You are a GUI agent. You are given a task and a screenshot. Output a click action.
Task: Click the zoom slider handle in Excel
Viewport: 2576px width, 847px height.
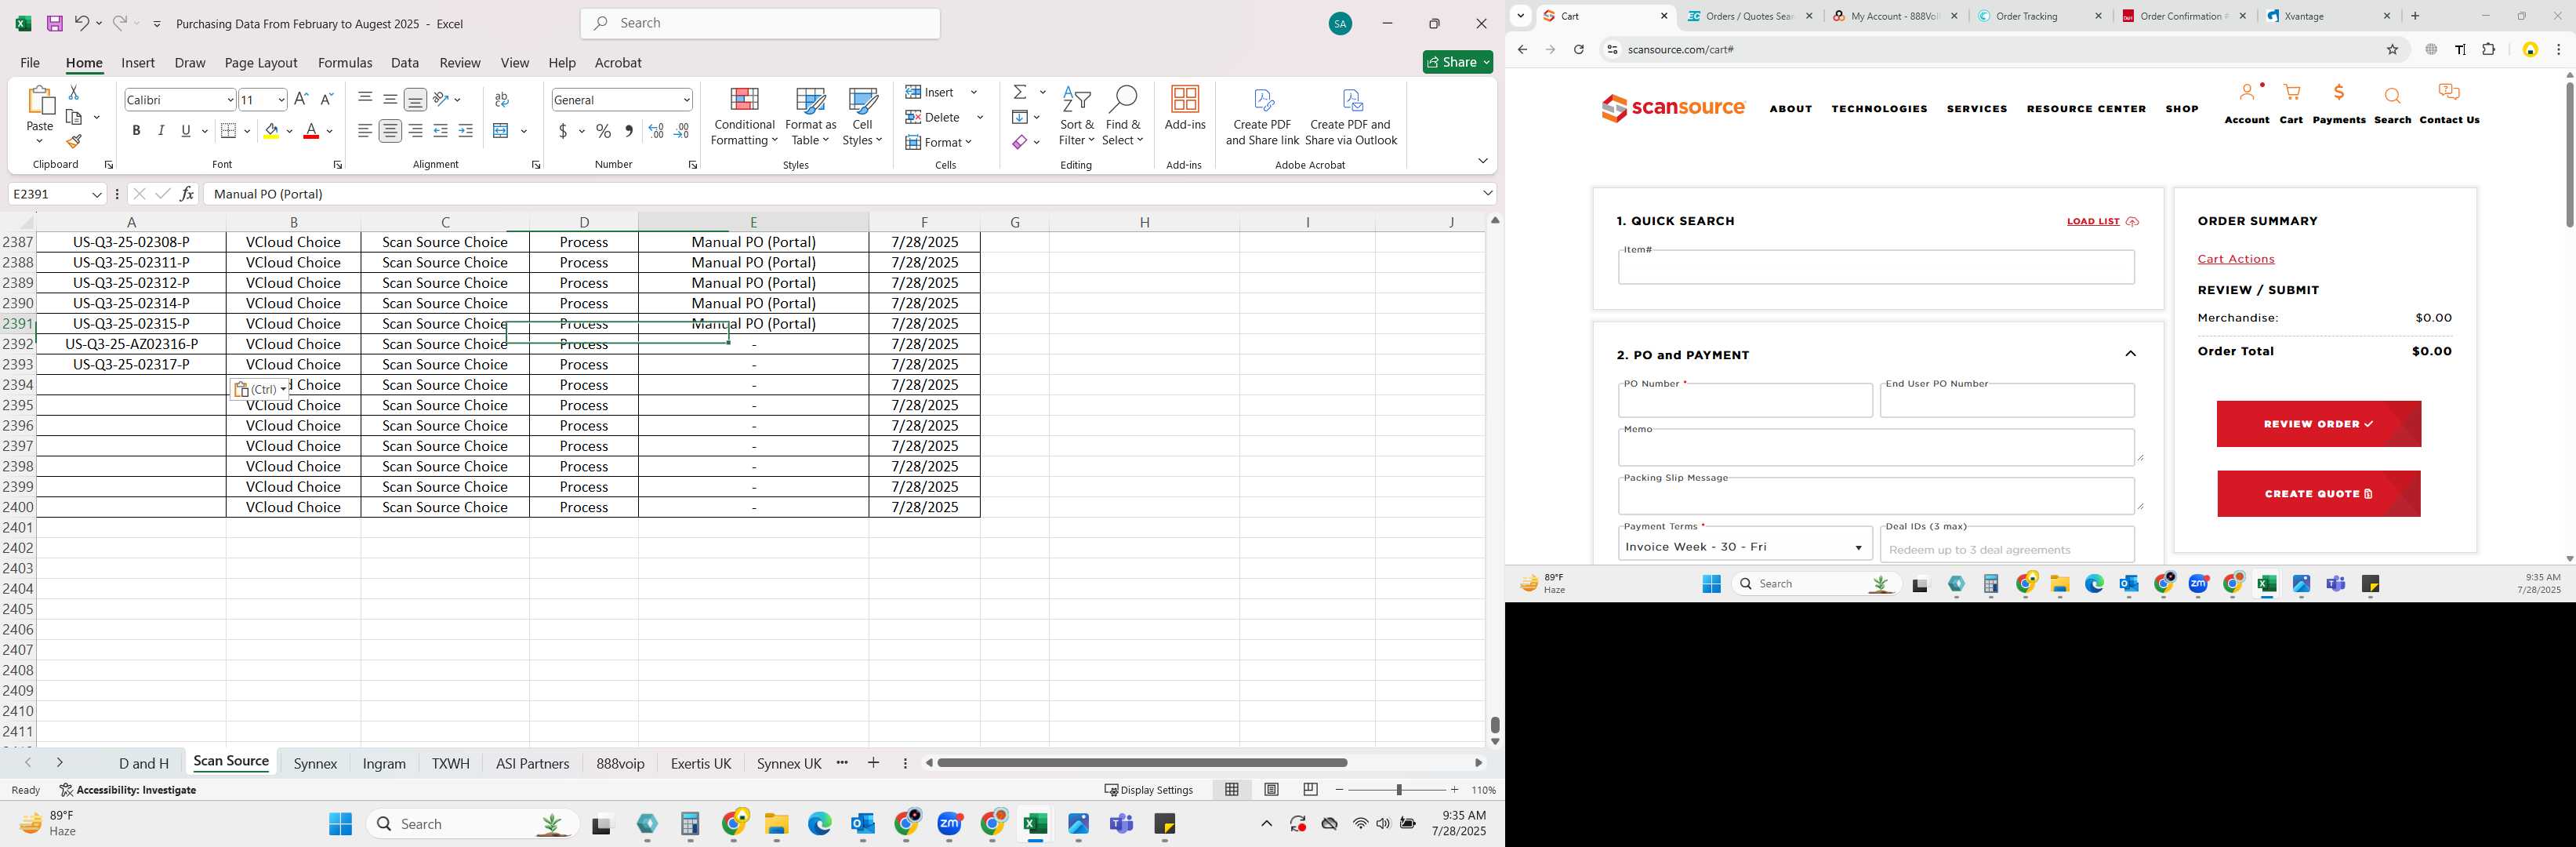pyautogui.click(x=1398, y=790)
